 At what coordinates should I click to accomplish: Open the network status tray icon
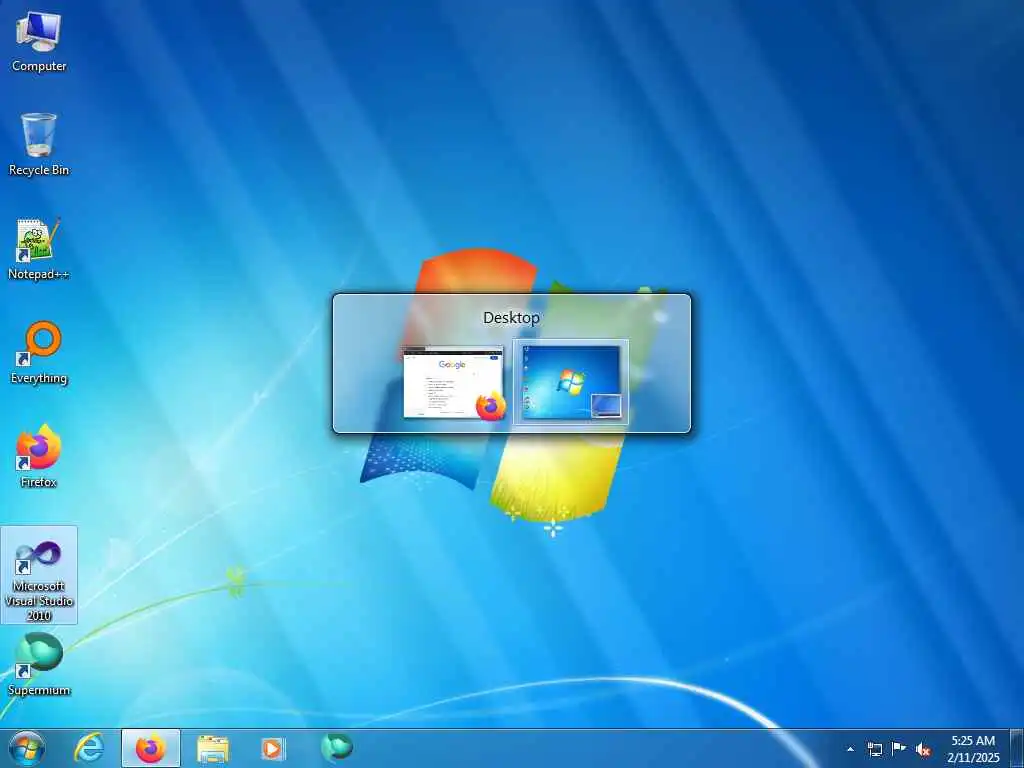tap(874, 749)
